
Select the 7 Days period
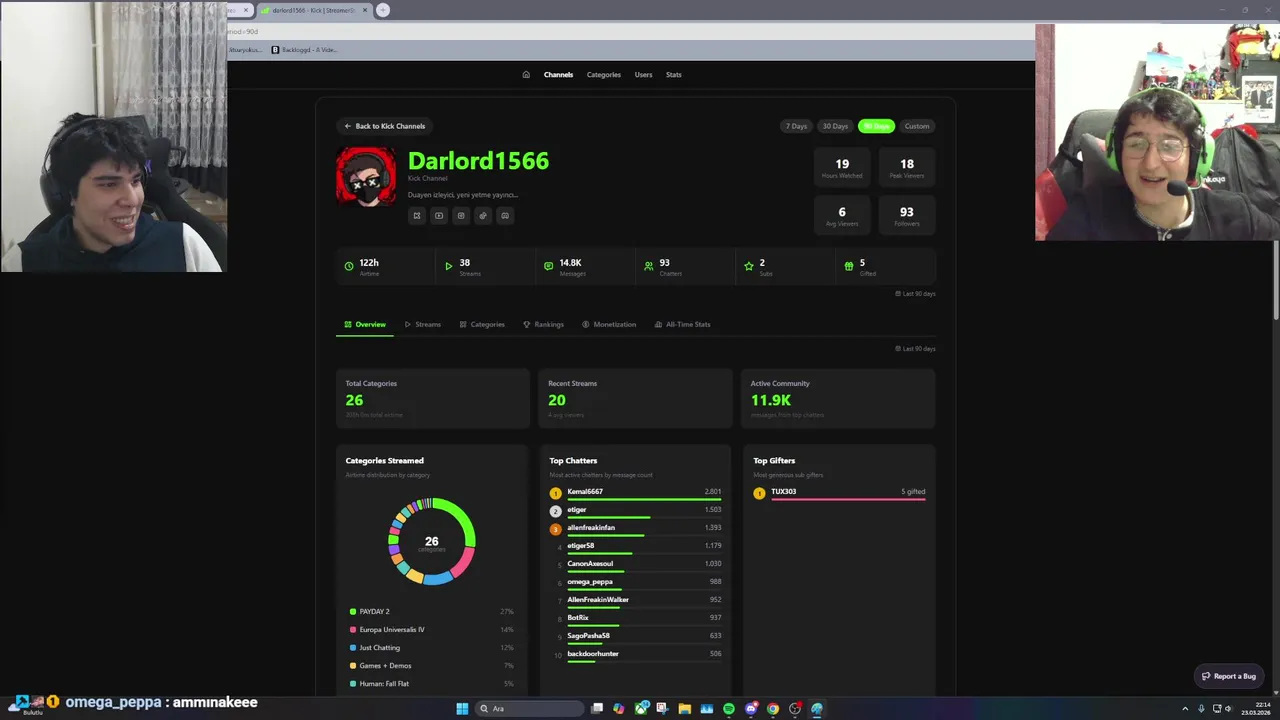click(x=796, y=126)
